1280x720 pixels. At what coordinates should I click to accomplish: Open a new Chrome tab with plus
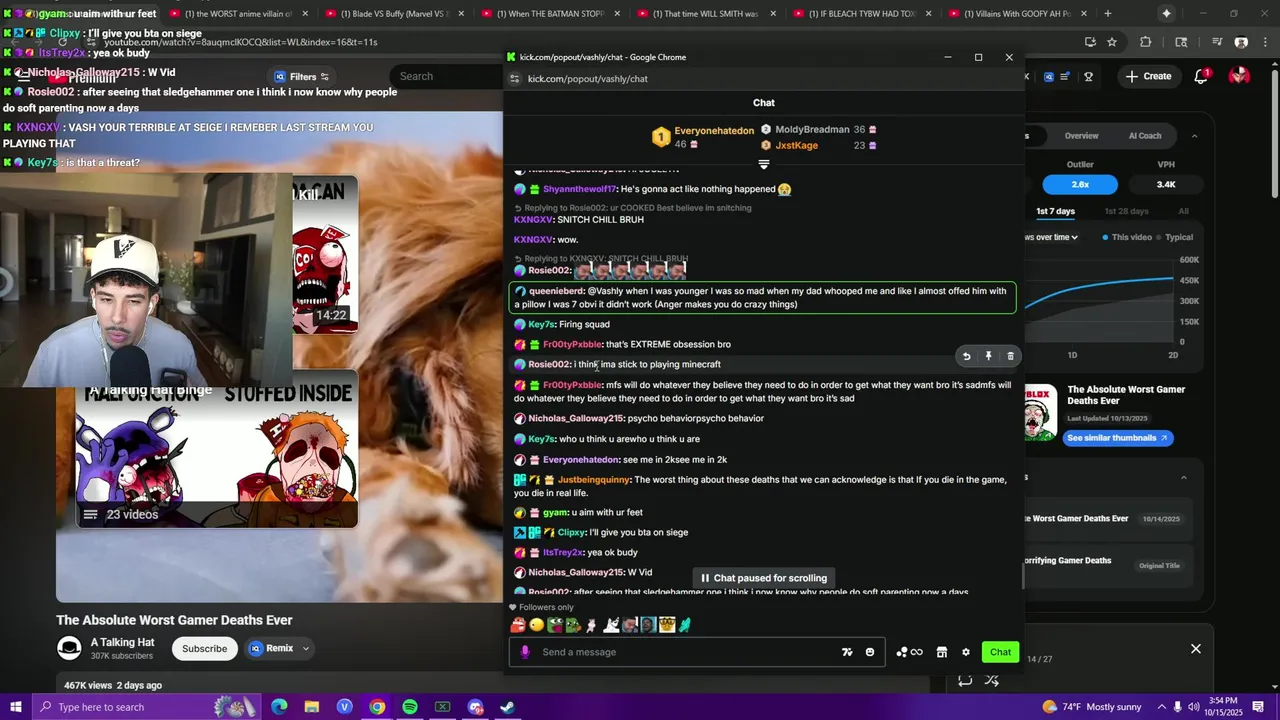[1107, 14]
